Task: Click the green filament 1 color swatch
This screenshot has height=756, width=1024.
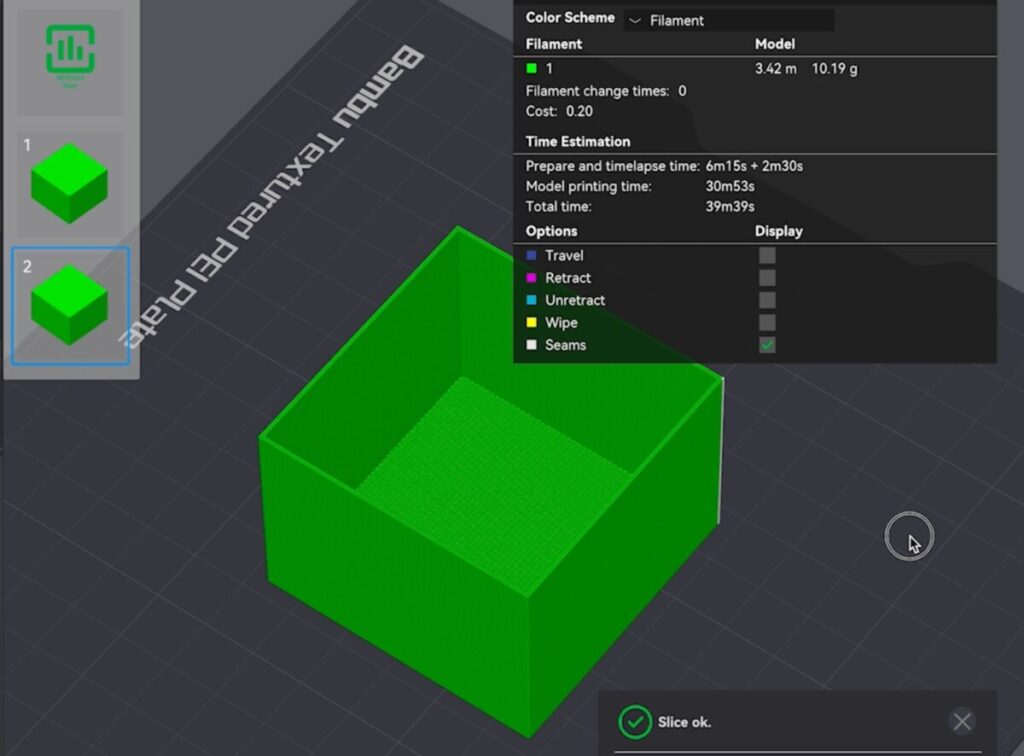Action: click(532, 69)
